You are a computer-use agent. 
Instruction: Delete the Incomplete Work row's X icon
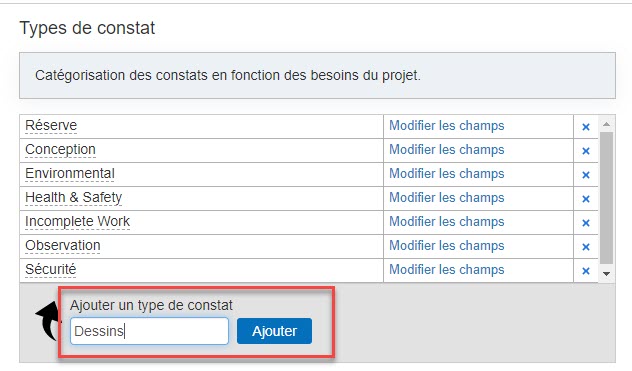tap(586, 223)
